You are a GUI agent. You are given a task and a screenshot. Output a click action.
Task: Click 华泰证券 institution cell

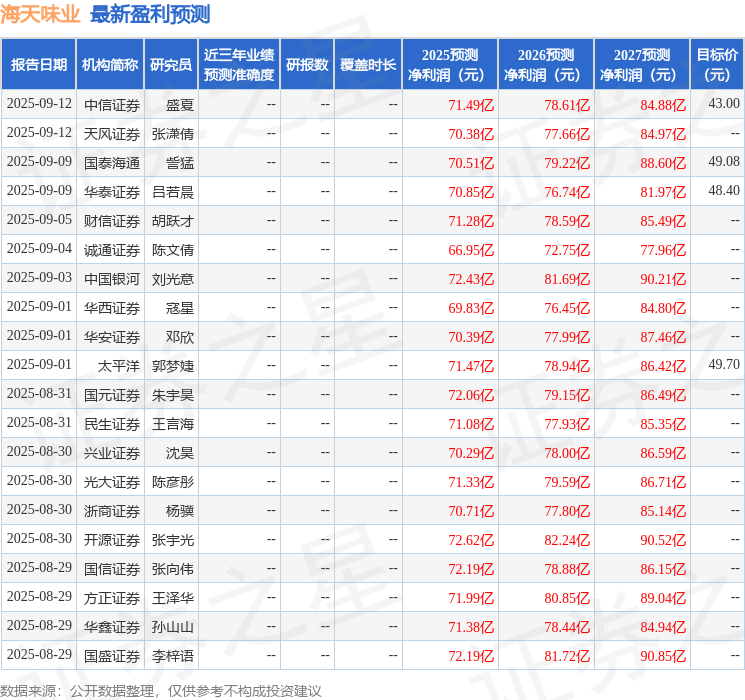112,192
